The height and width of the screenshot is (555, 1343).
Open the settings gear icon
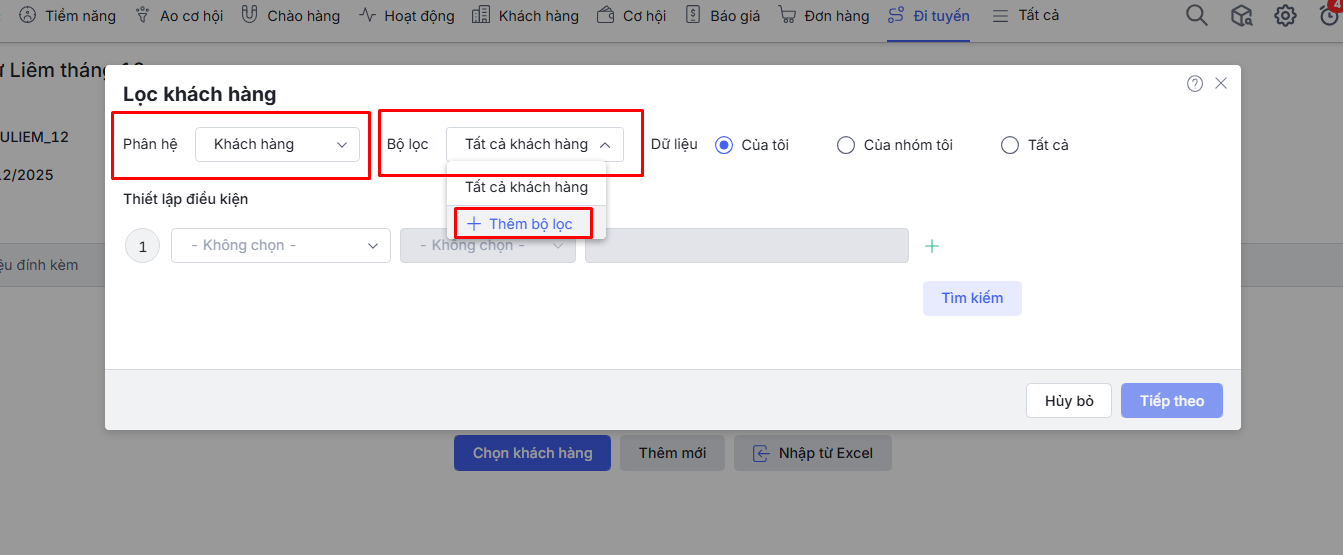1285,16
